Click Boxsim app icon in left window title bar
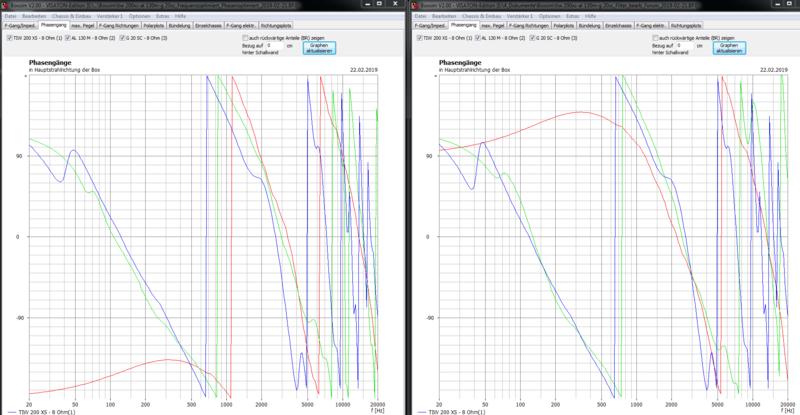The height and width of the screenshot is (415, 800). coord(4,4)
